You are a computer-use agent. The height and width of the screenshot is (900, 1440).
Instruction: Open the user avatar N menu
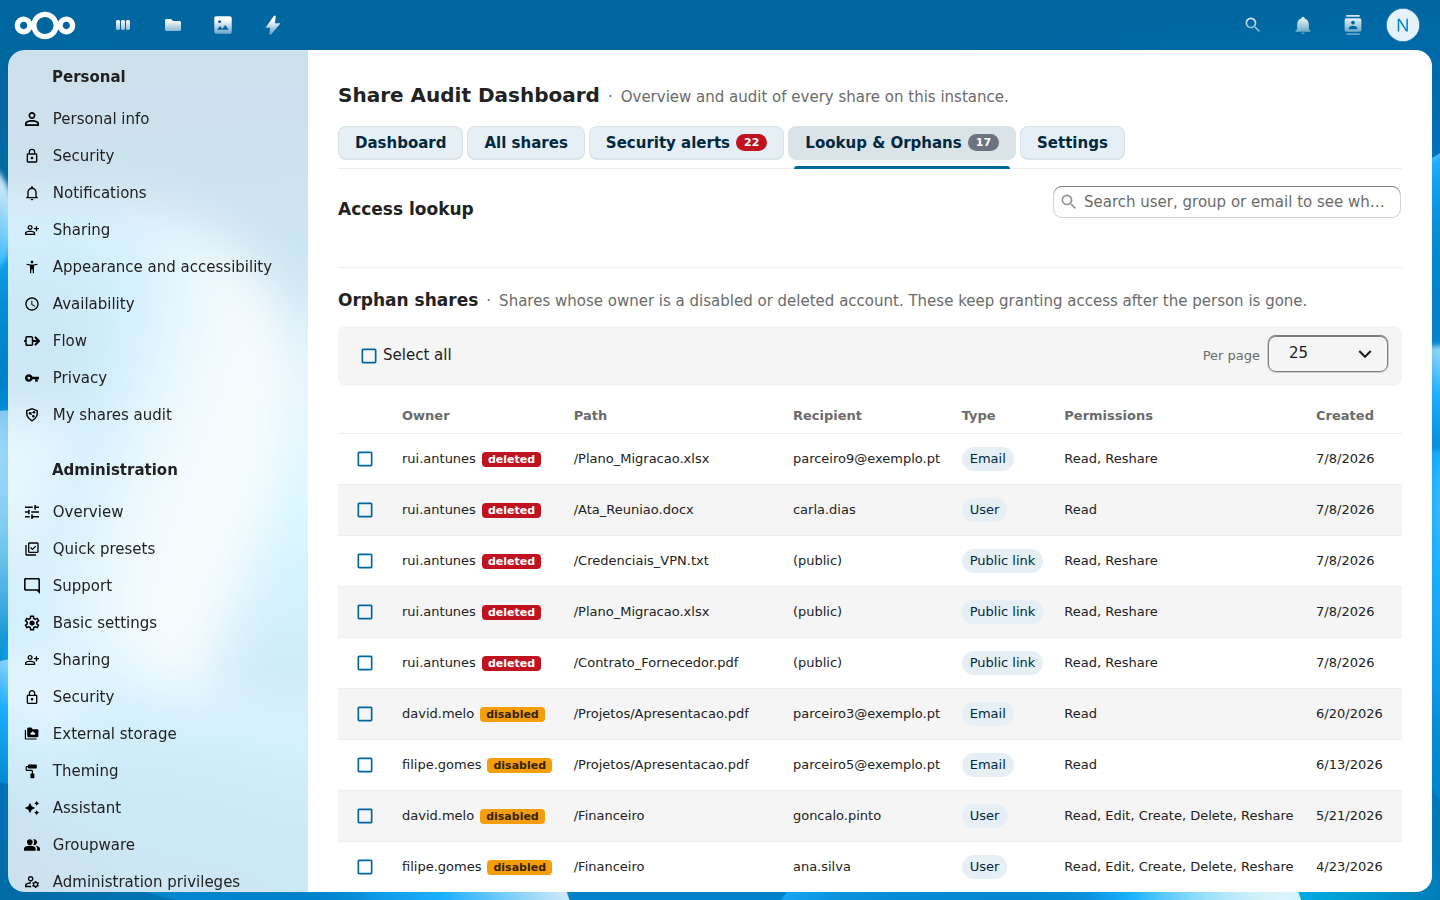point(1402,25)
